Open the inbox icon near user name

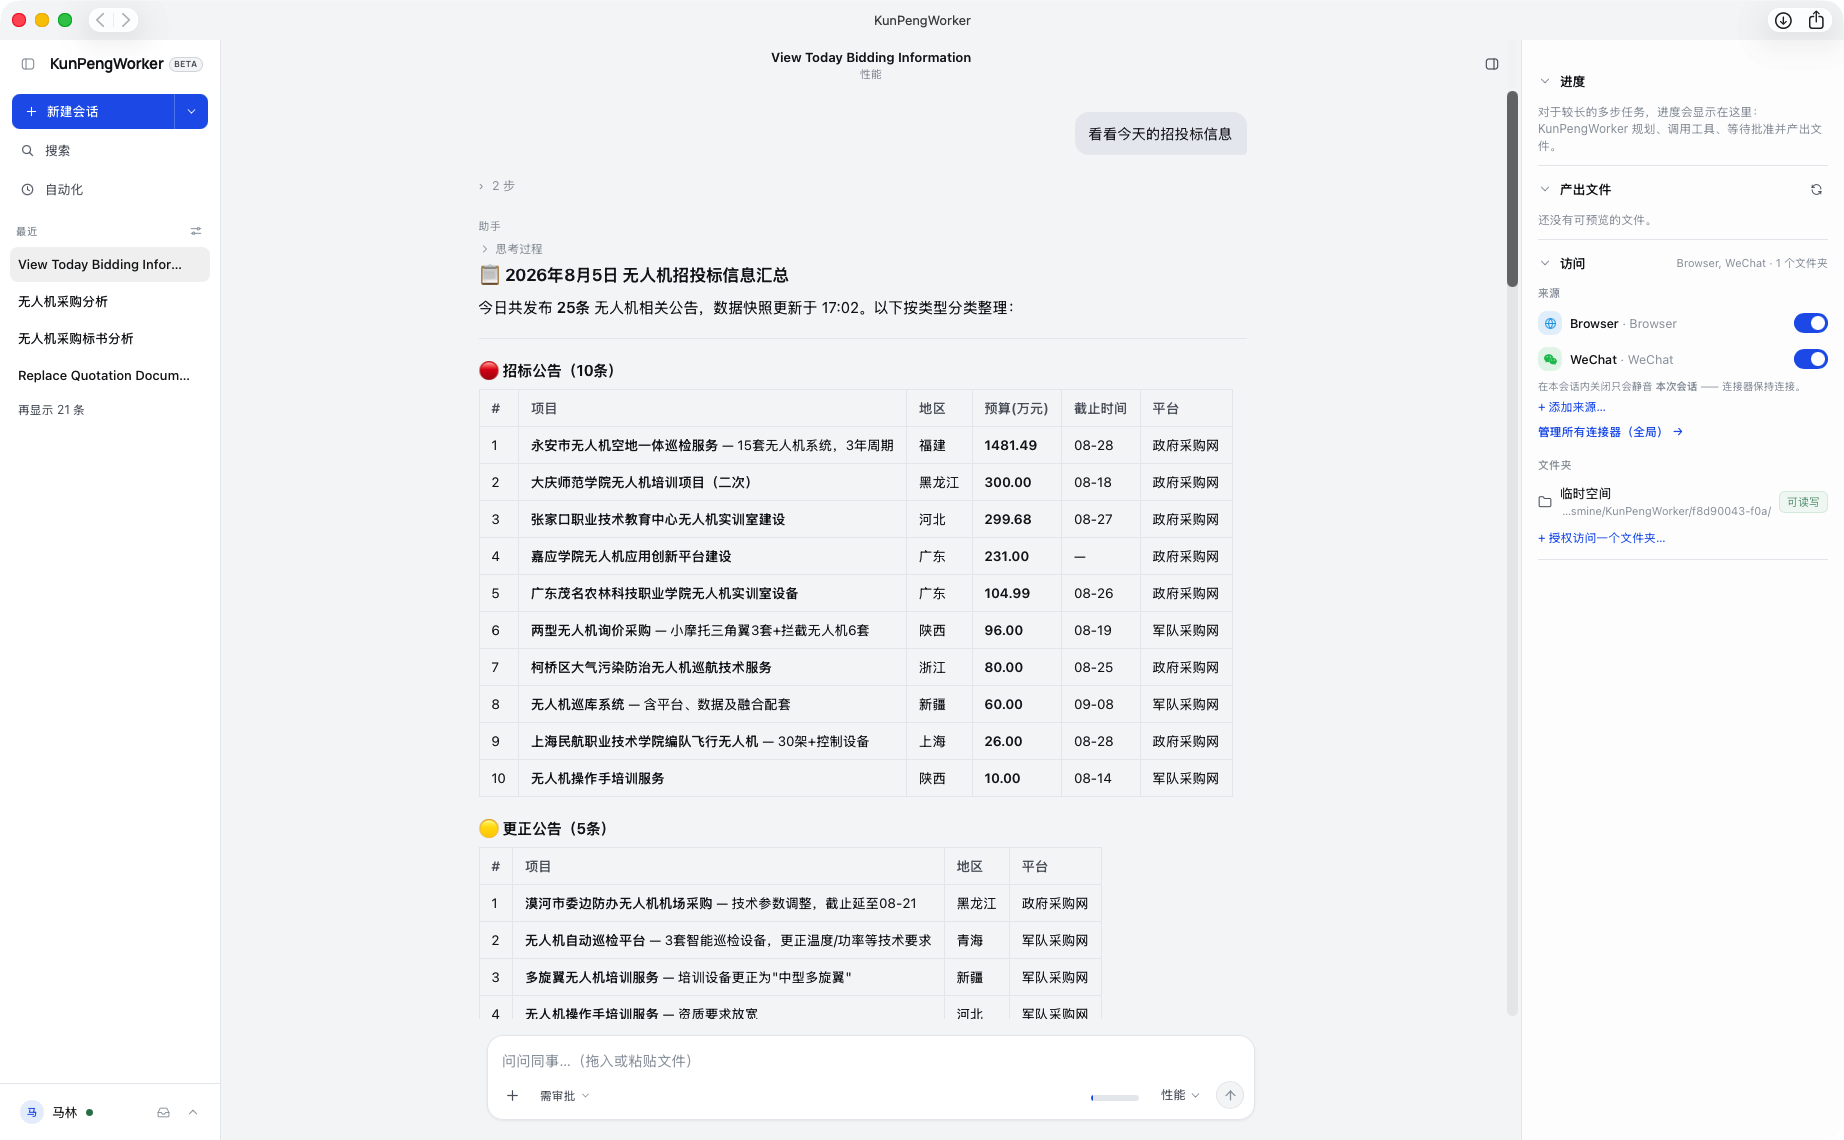tap(163, 1113)
